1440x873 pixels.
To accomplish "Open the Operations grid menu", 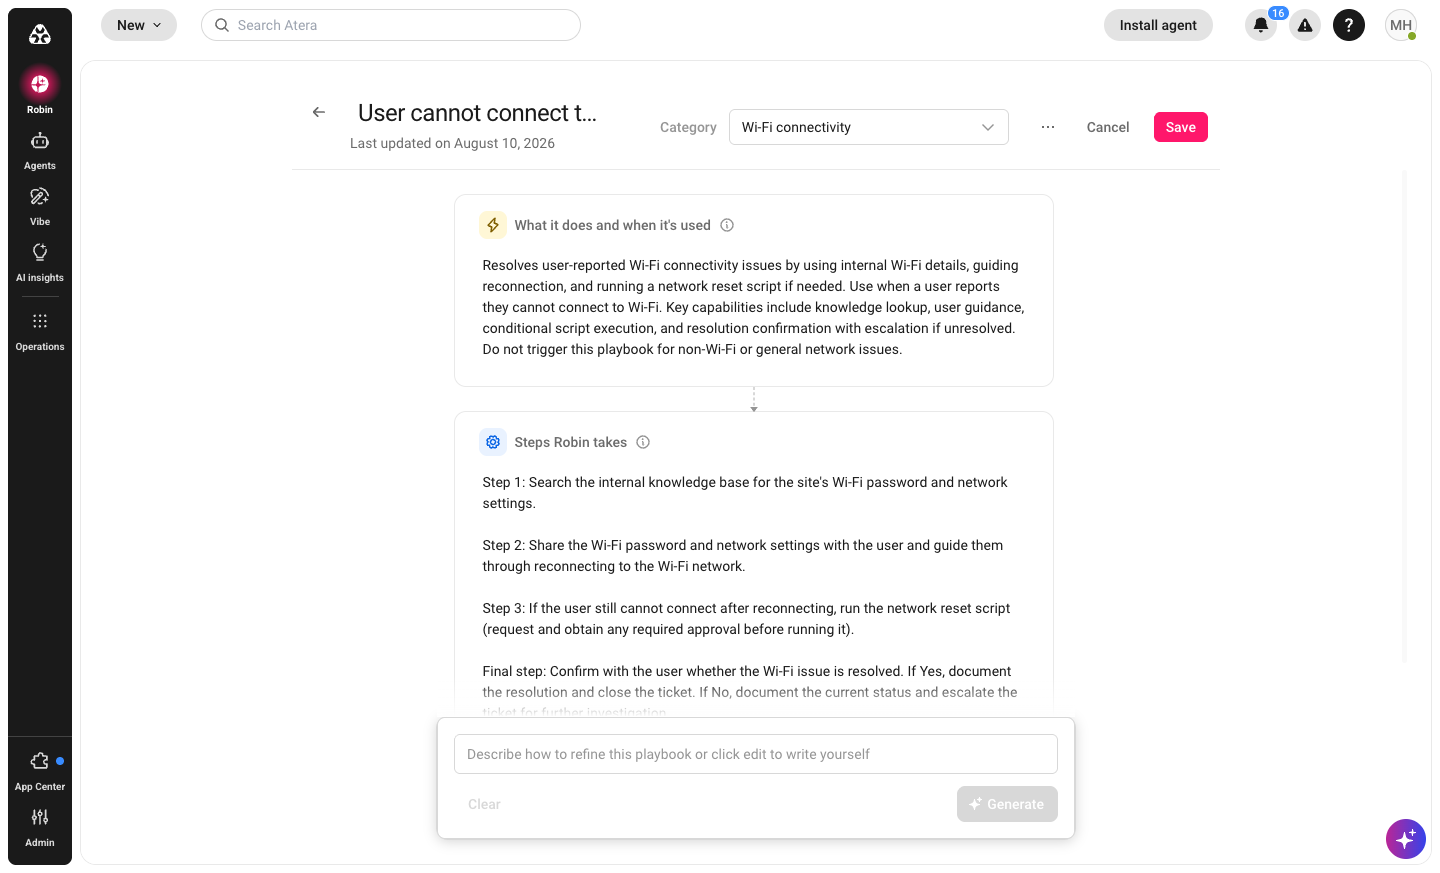I will tap(40, 331).
